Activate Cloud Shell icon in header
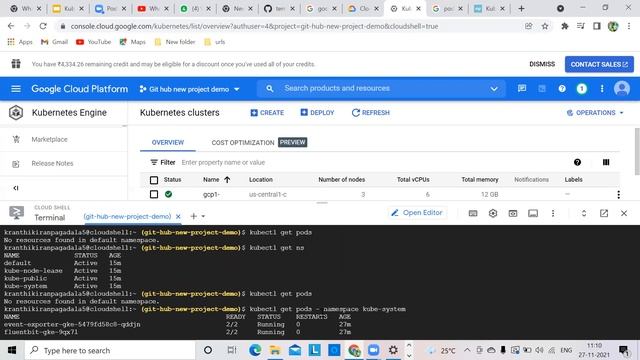Image resolution: width=640 pixels, height=360 pixels. [542, 89]
